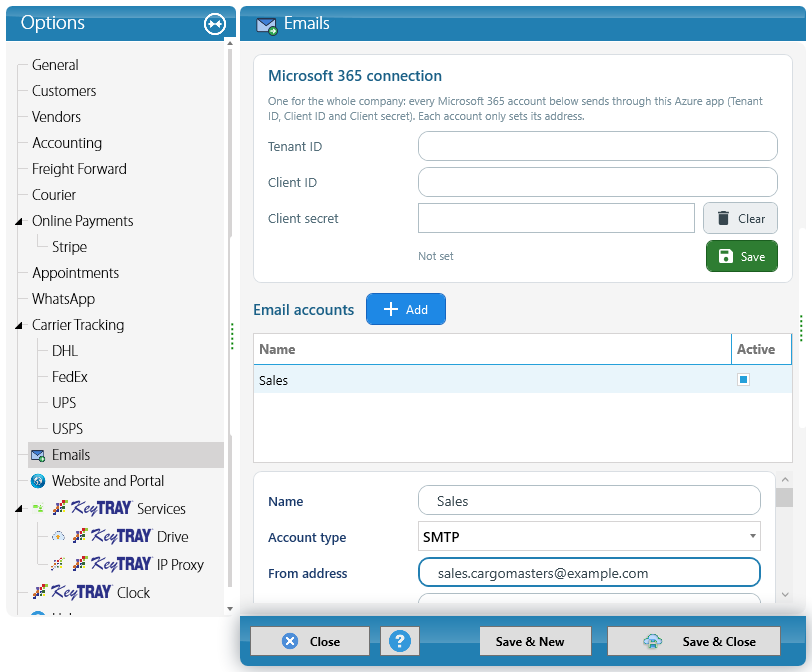Click the Microsoft 365 connection heading
Viewport: 812px width, 672px height.
click(355, 76)
